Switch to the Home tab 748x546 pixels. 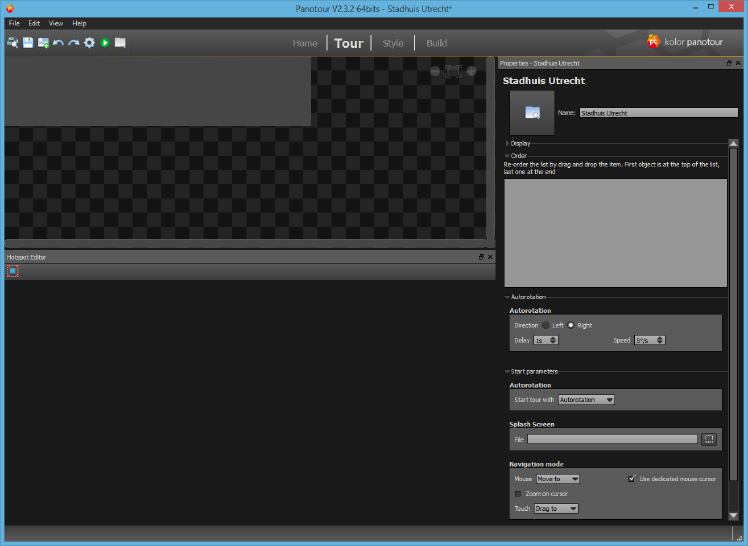point(305,43)
